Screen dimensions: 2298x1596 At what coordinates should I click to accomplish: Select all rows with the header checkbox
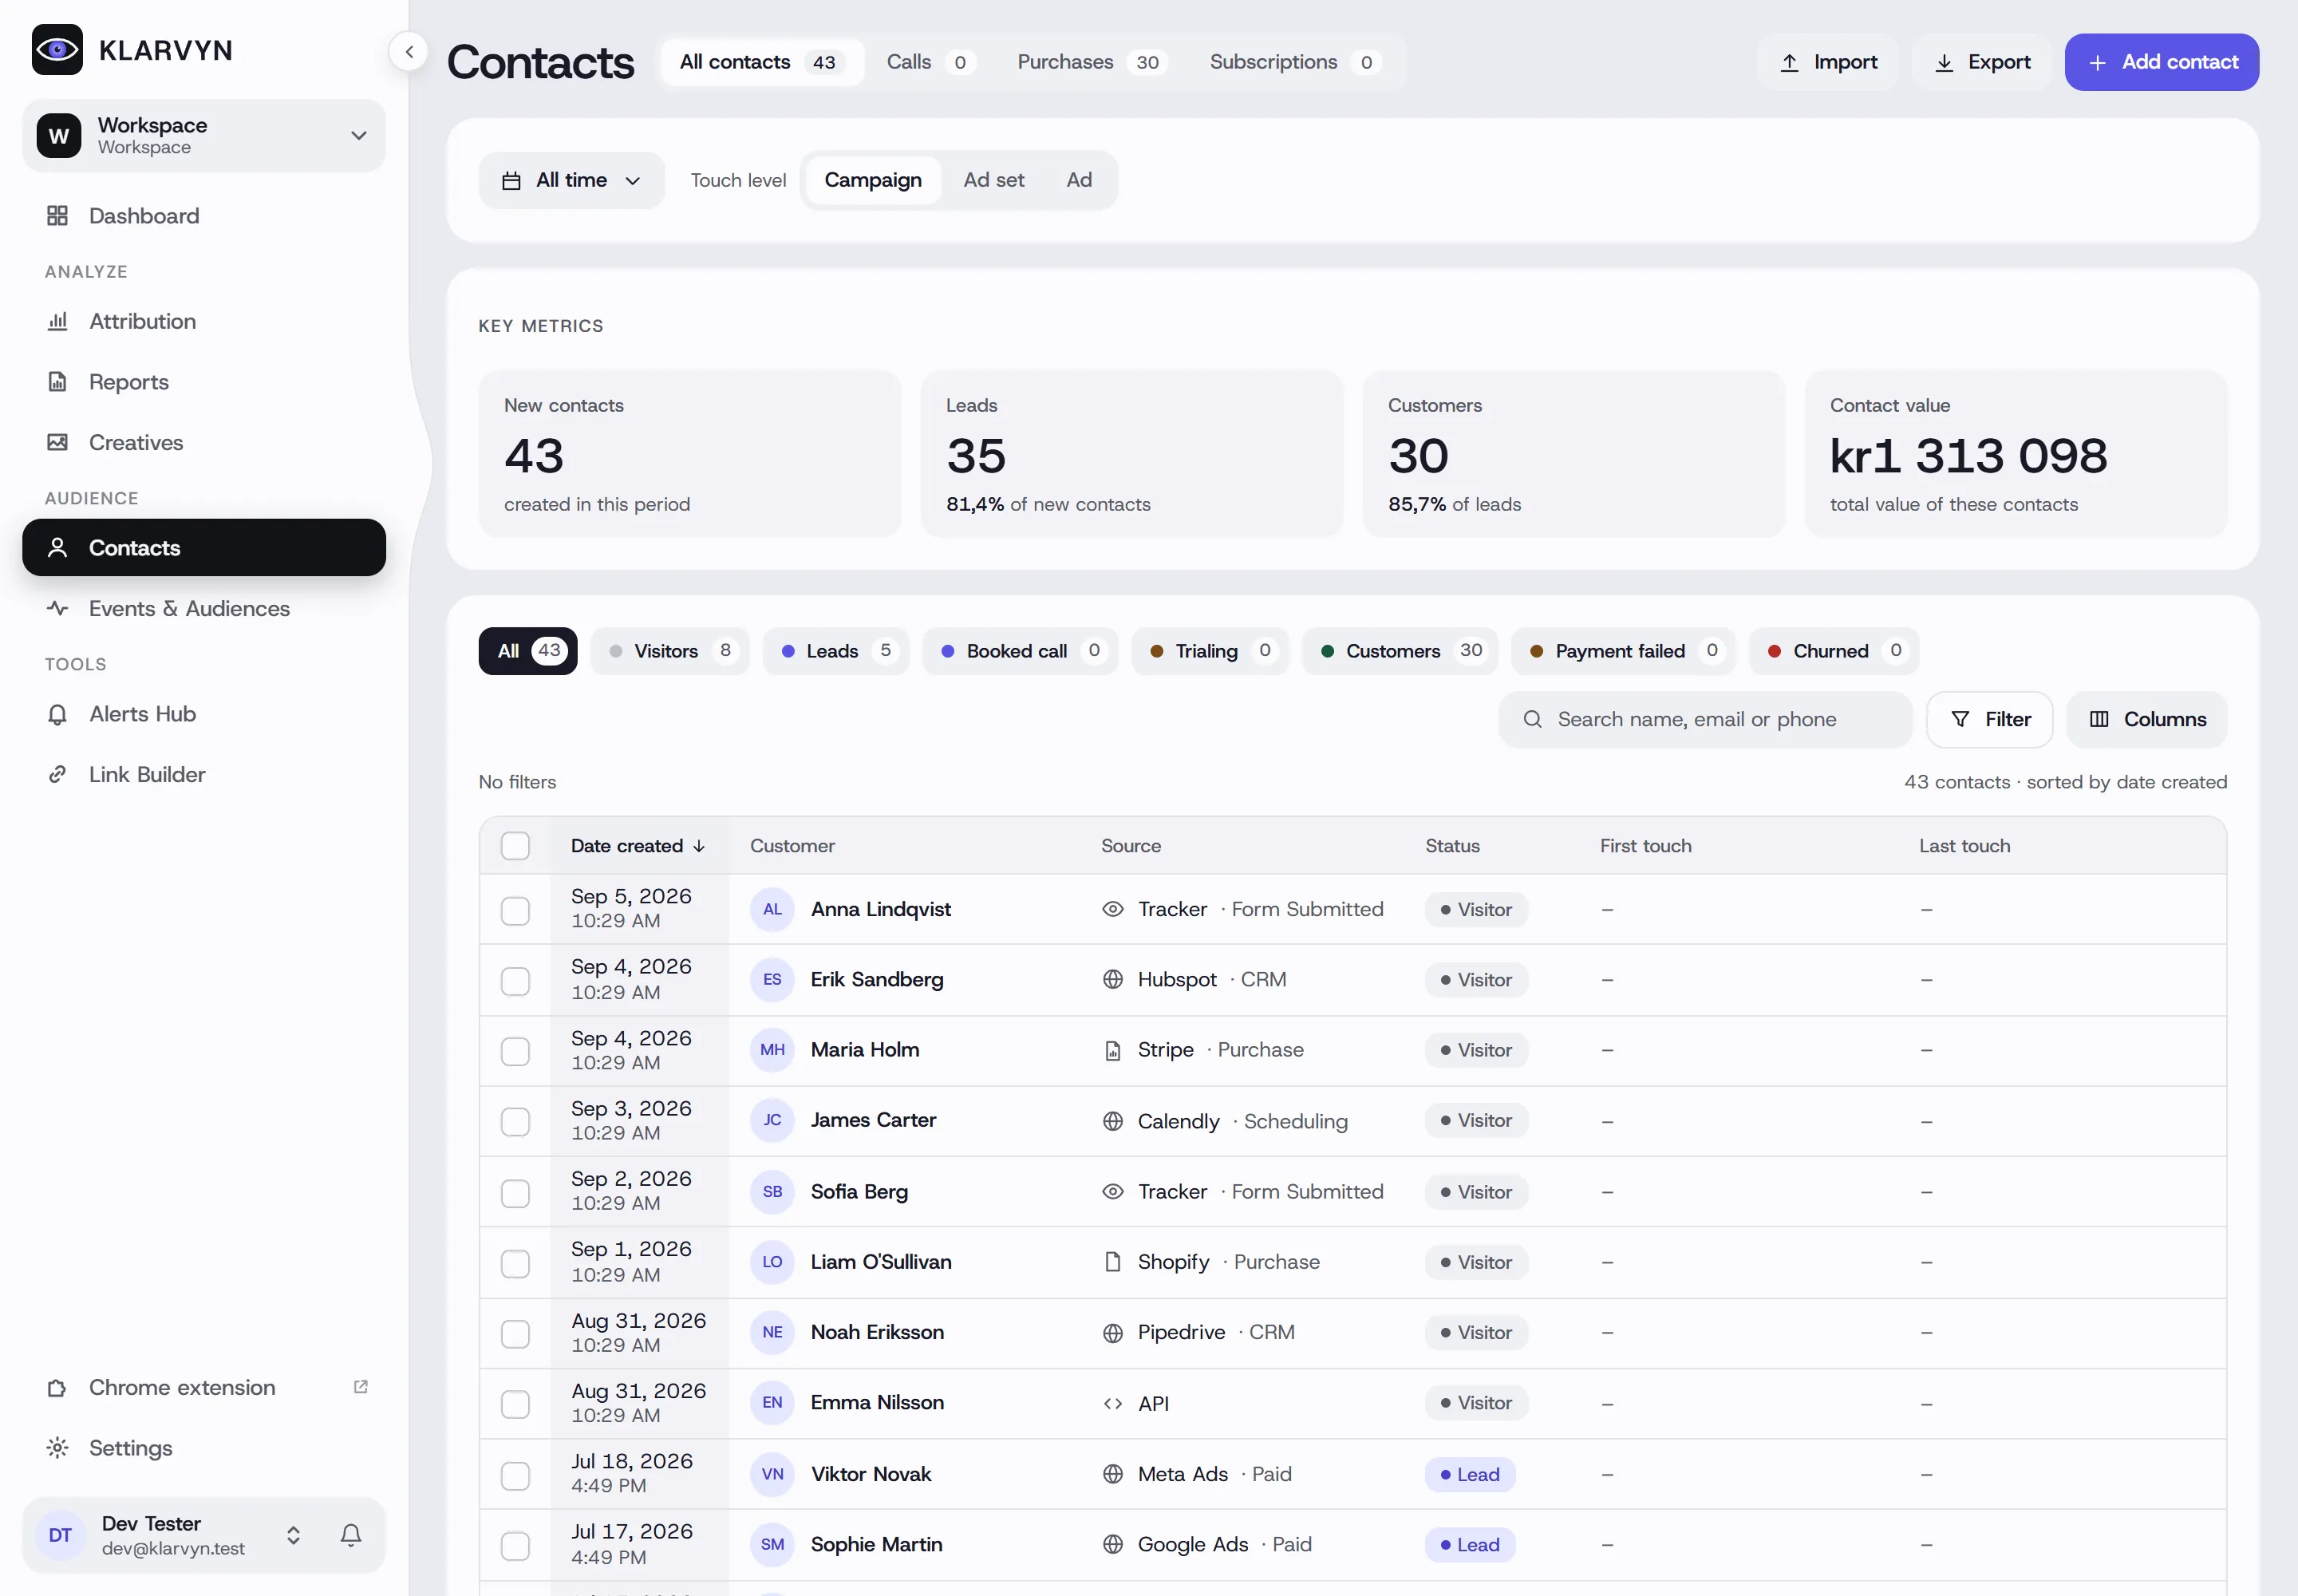tap(515, 846)
